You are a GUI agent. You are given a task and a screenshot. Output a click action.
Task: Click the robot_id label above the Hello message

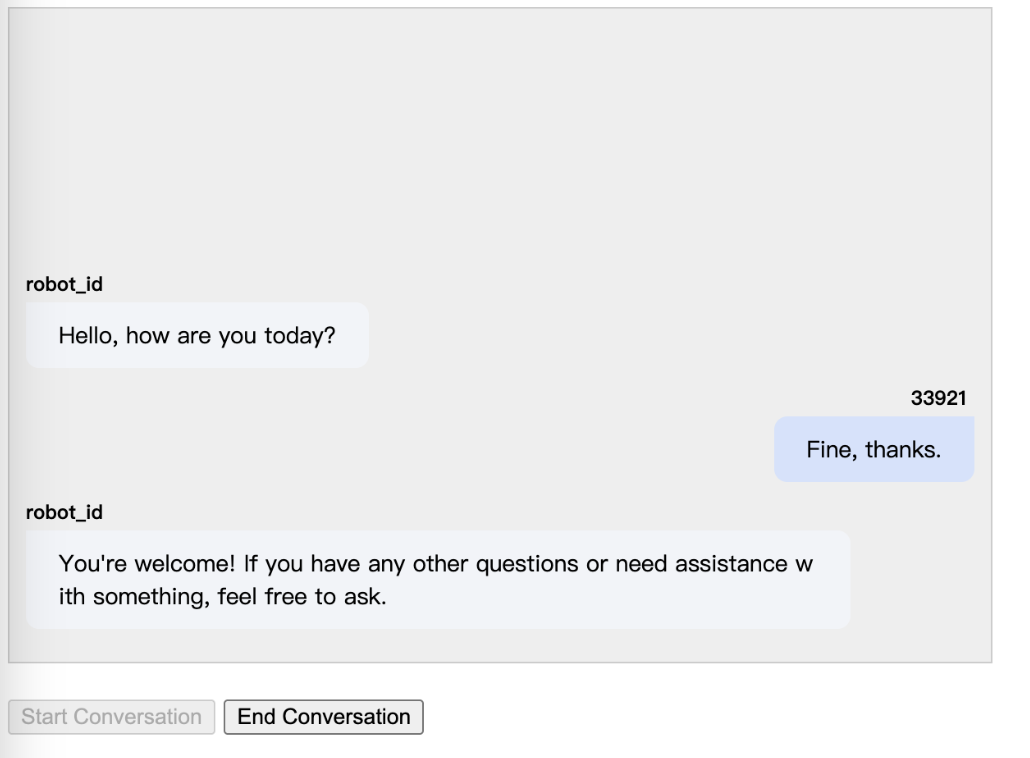point(64,284)
